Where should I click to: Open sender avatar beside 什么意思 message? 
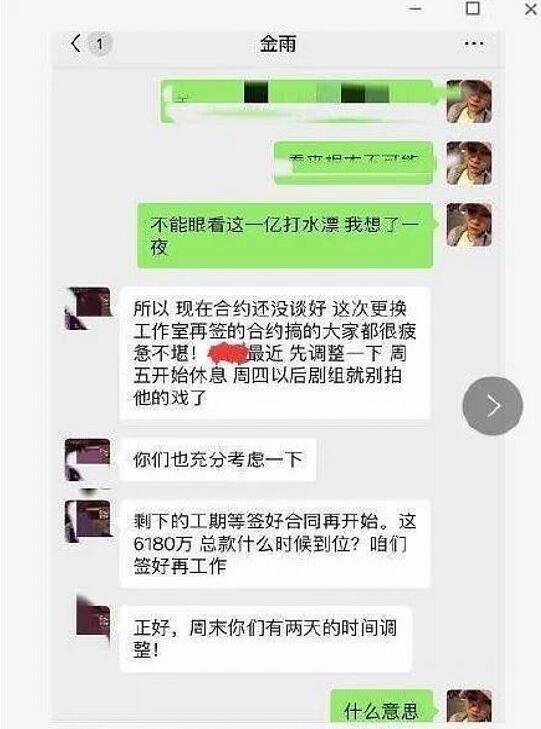(469, 706)
